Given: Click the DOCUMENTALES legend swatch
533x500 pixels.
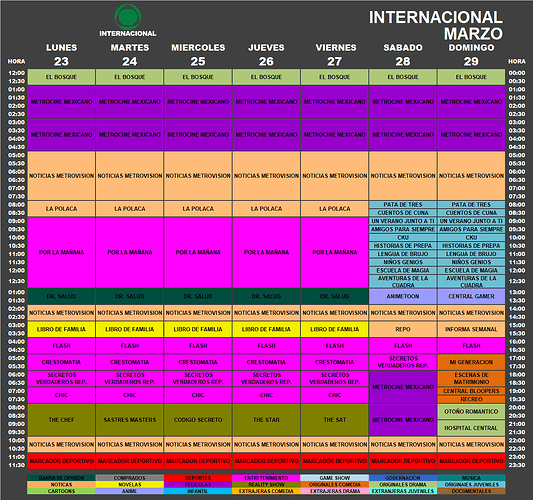Looking at the screenshot, I should [x=471, y=491].
